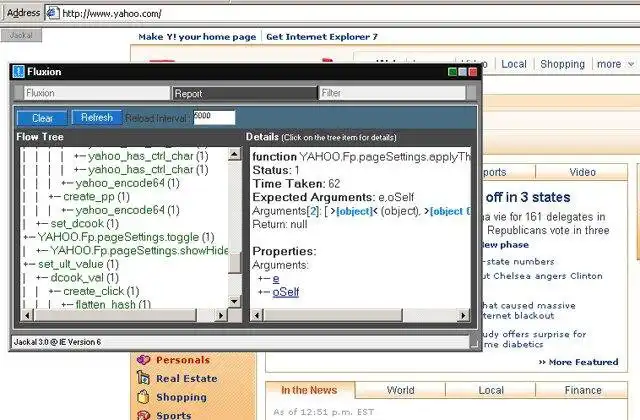Click the Fluxion window title icon
This screenshot has height=420, width=640.
(x=18, y=71)
